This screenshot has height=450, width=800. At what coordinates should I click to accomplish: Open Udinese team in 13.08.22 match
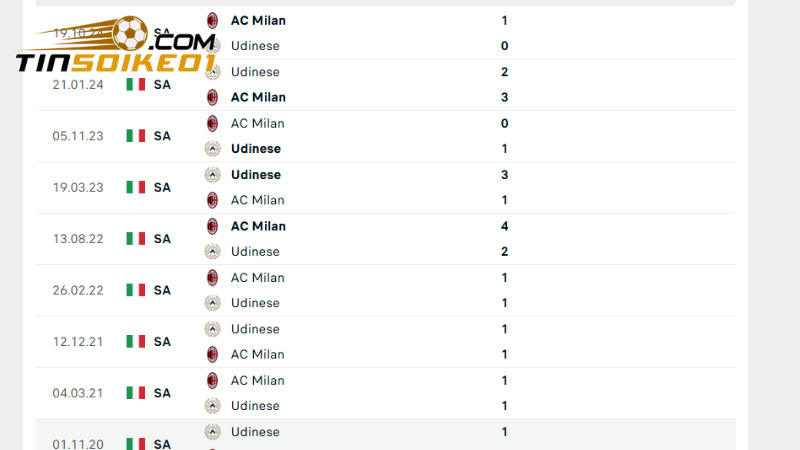(255, 252)
